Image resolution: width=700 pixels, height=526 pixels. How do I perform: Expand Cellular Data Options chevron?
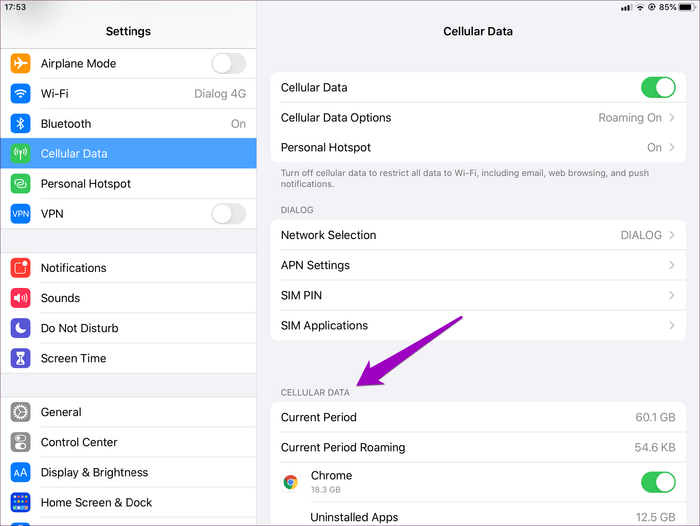(x=672, y=118)
